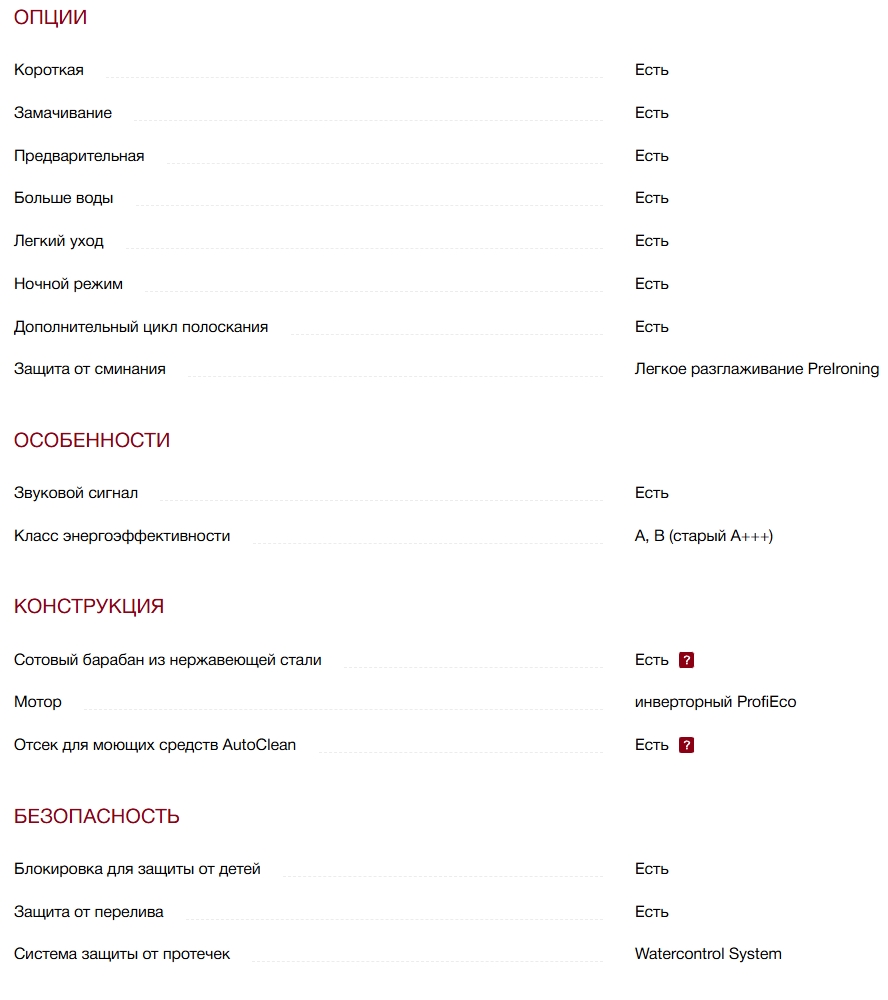Click the Больше воды label

pos(64,198)
